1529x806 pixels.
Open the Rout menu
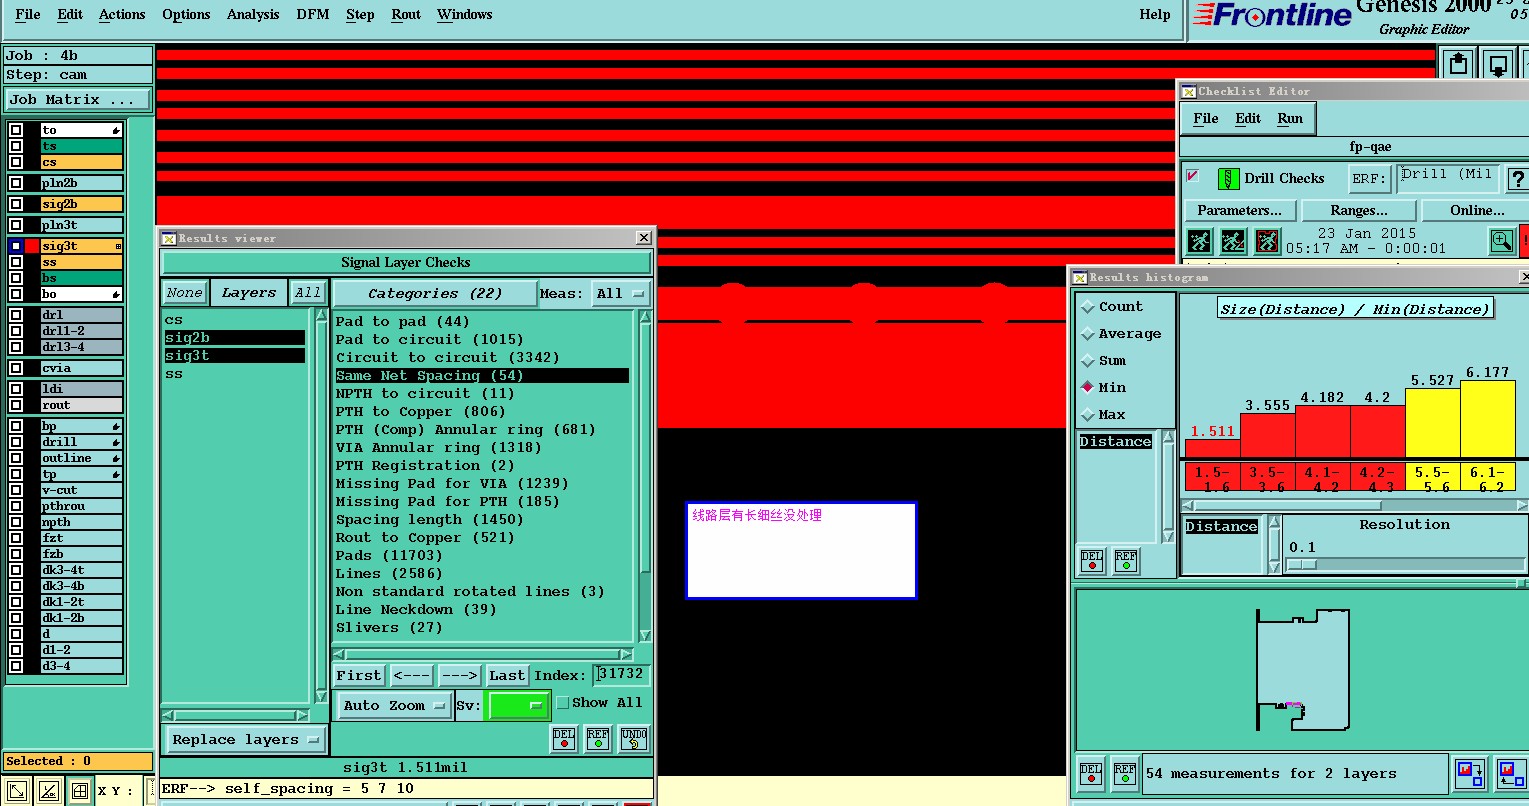click(406, 15)
